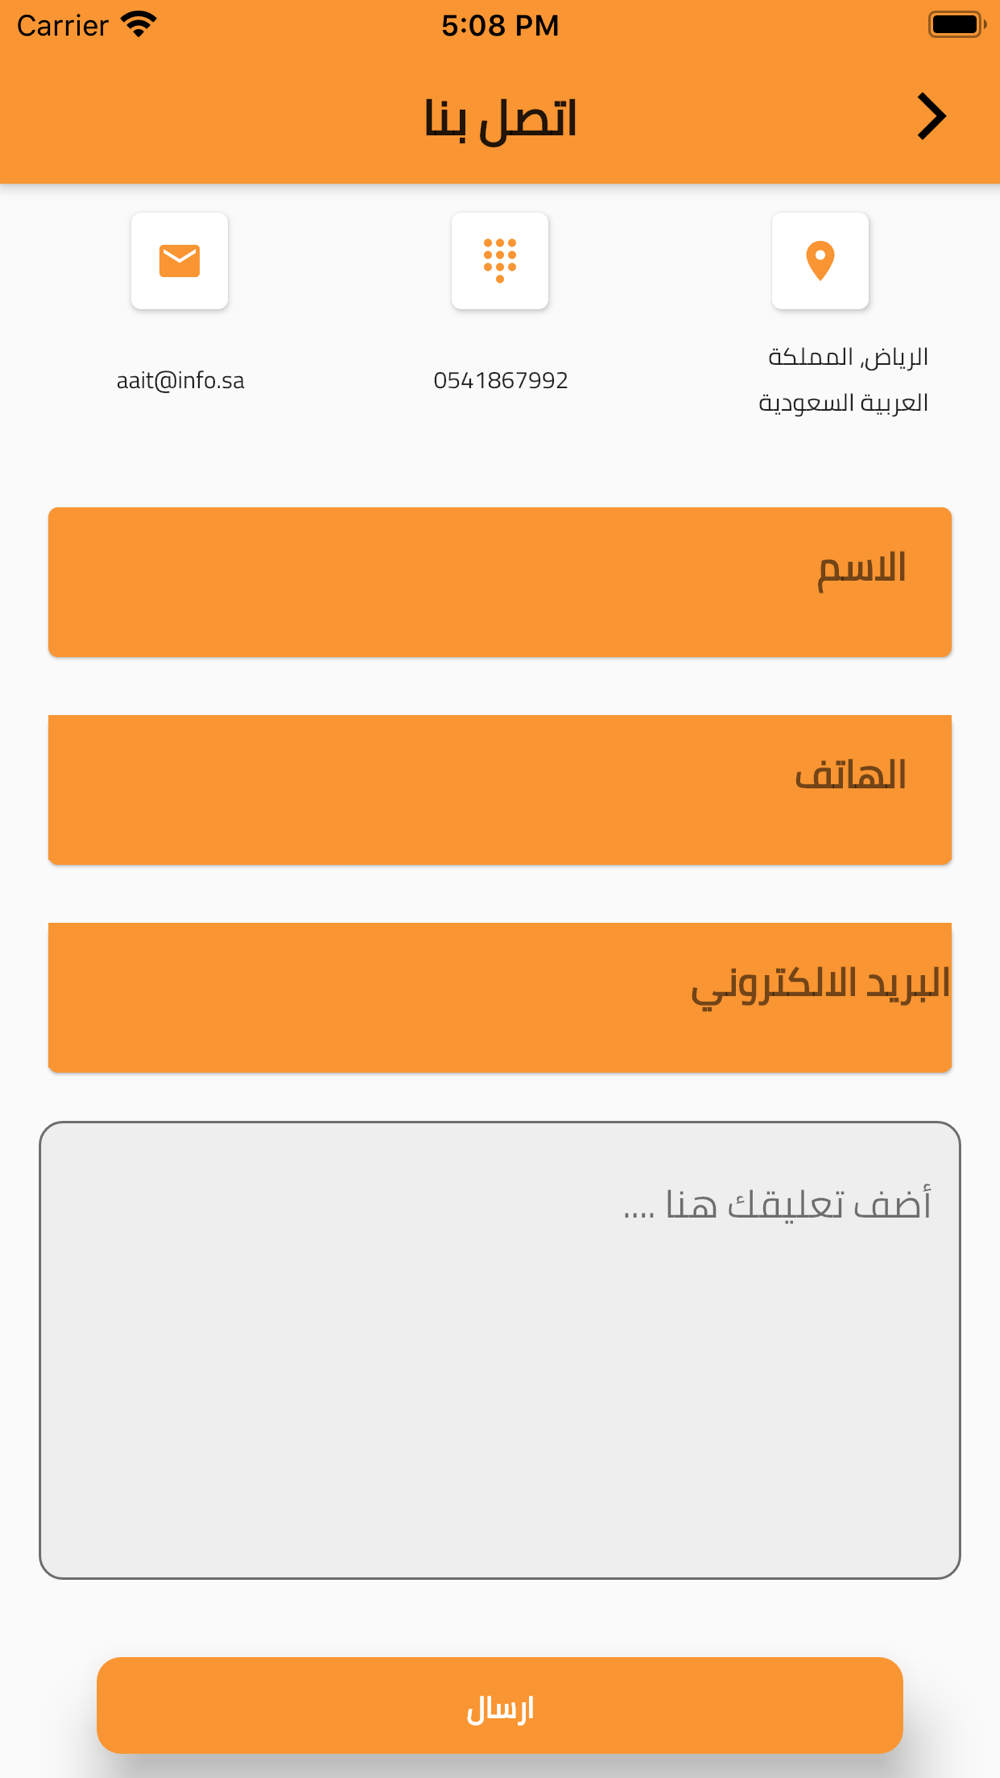The width and height of the screenshot is (1000, 1778).
Task: Call the 0541867992 phone number
Action: [500, 380]
